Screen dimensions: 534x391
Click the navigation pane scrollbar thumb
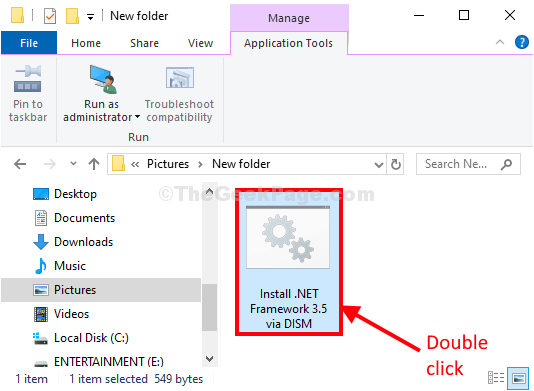tap(209, 307)
